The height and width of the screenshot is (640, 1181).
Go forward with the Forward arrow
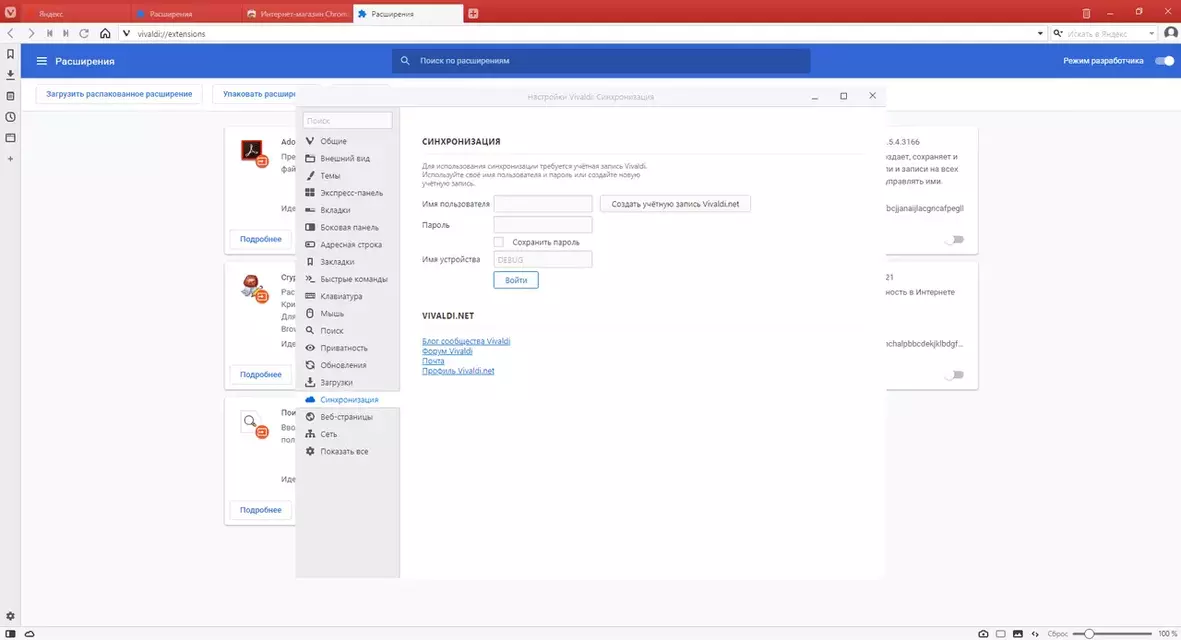(x=31, y=33)
